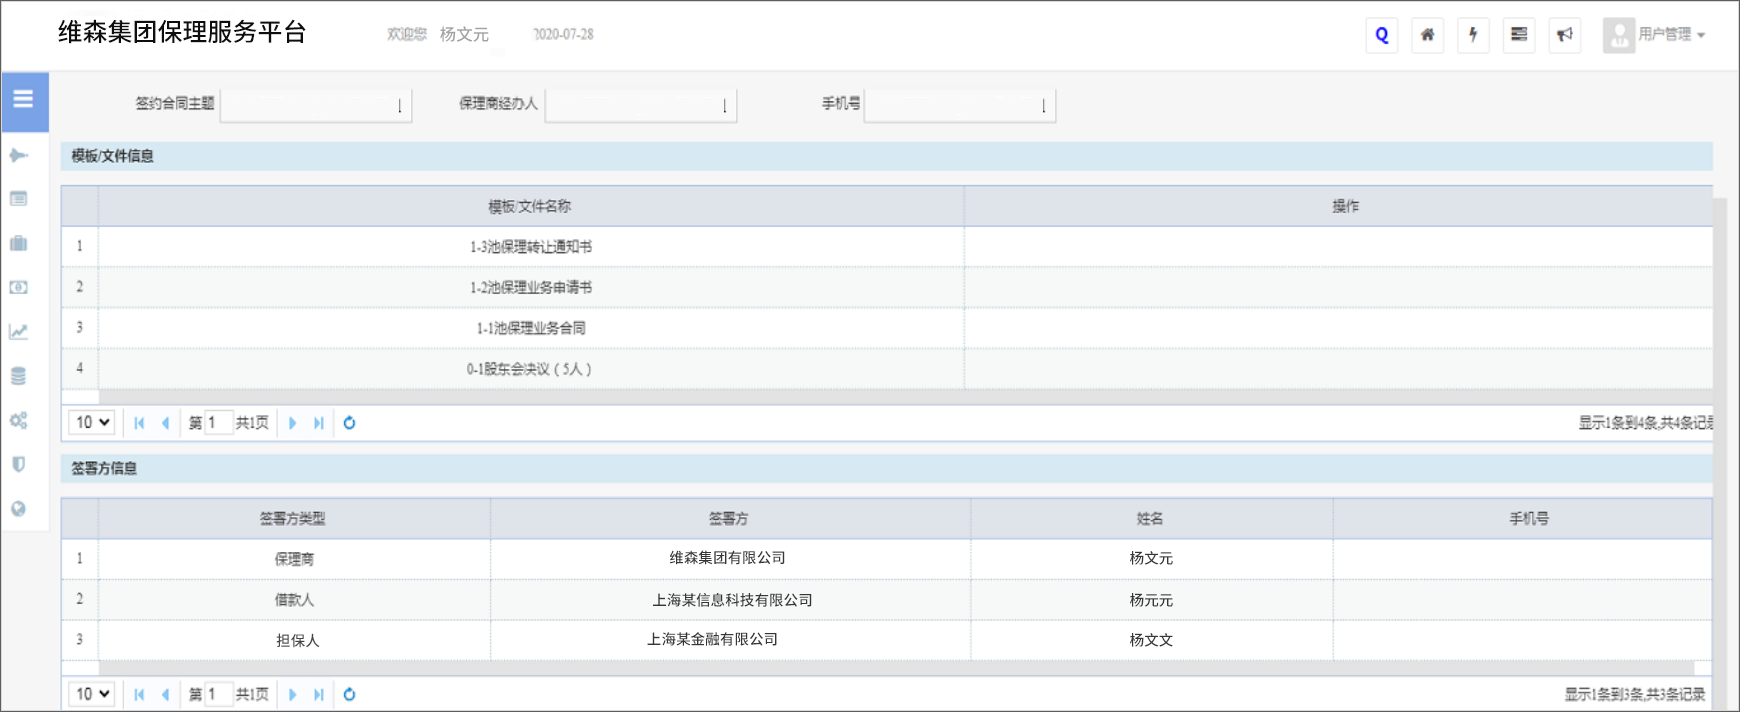
Task: Open the page-size dropdown under 签署方信息
Action: tap(92, 694)
